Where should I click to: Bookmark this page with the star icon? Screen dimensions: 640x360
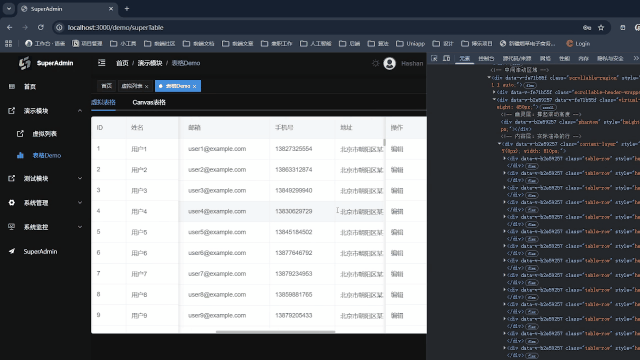(601, 27)
